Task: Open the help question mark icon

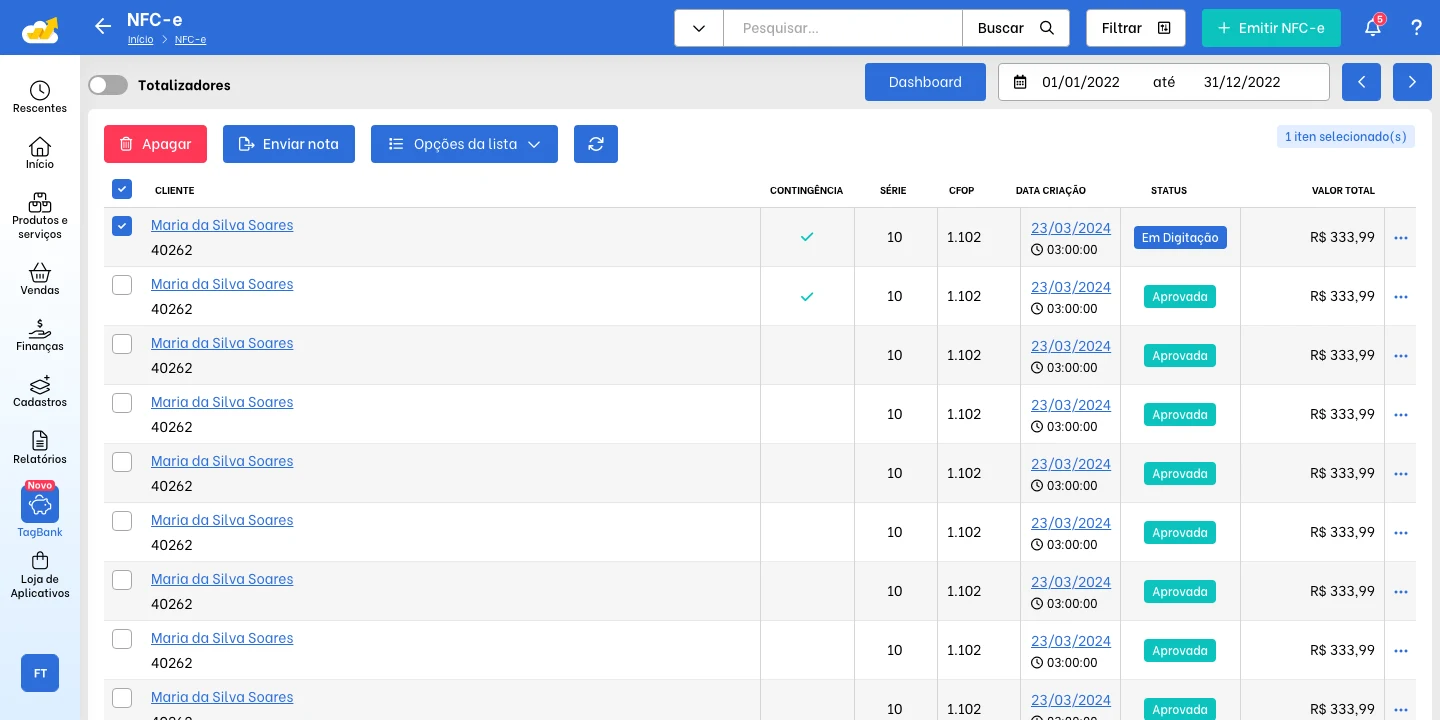Action: click(x=1417, y=27)
